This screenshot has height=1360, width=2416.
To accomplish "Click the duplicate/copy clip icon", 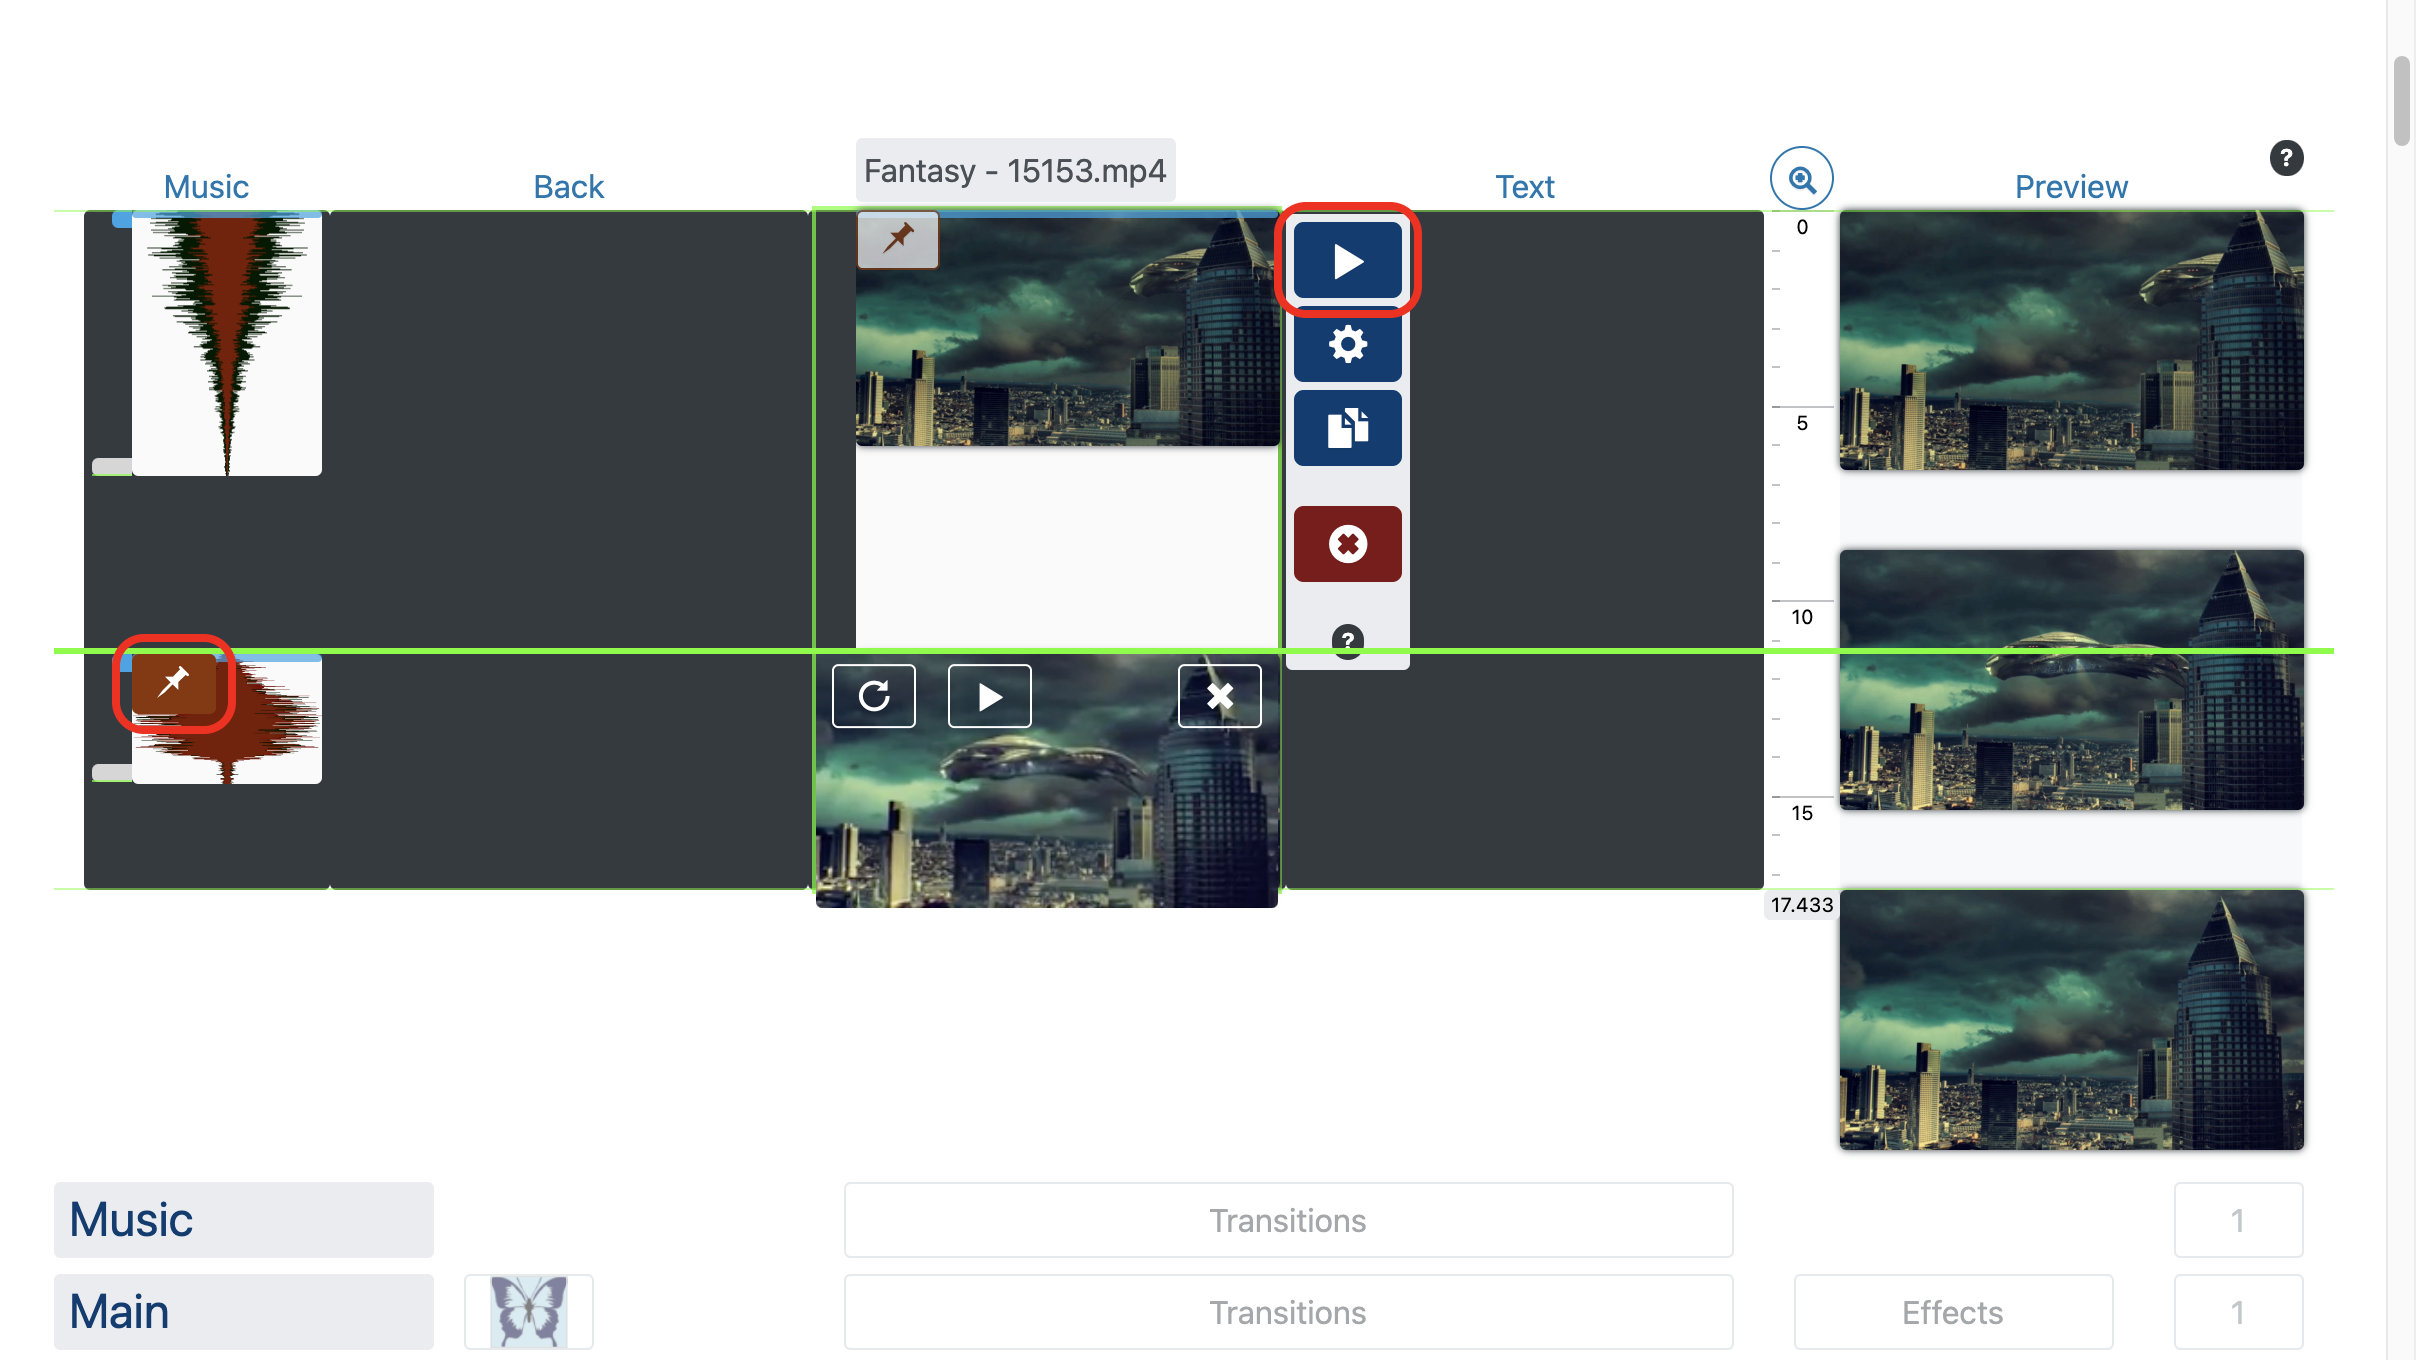I will 1347,426.
